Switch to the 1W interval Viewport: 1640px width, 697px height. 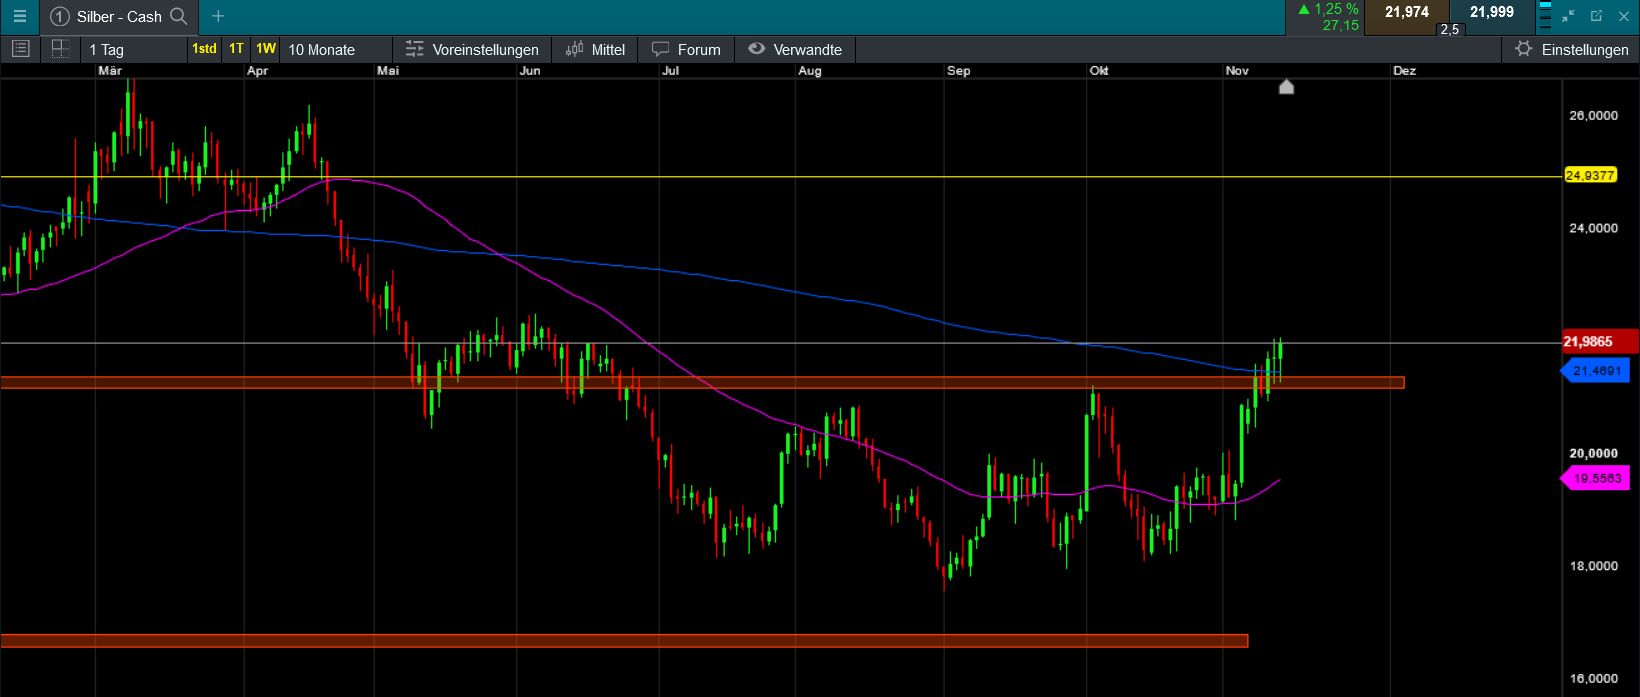pos(265,49)
